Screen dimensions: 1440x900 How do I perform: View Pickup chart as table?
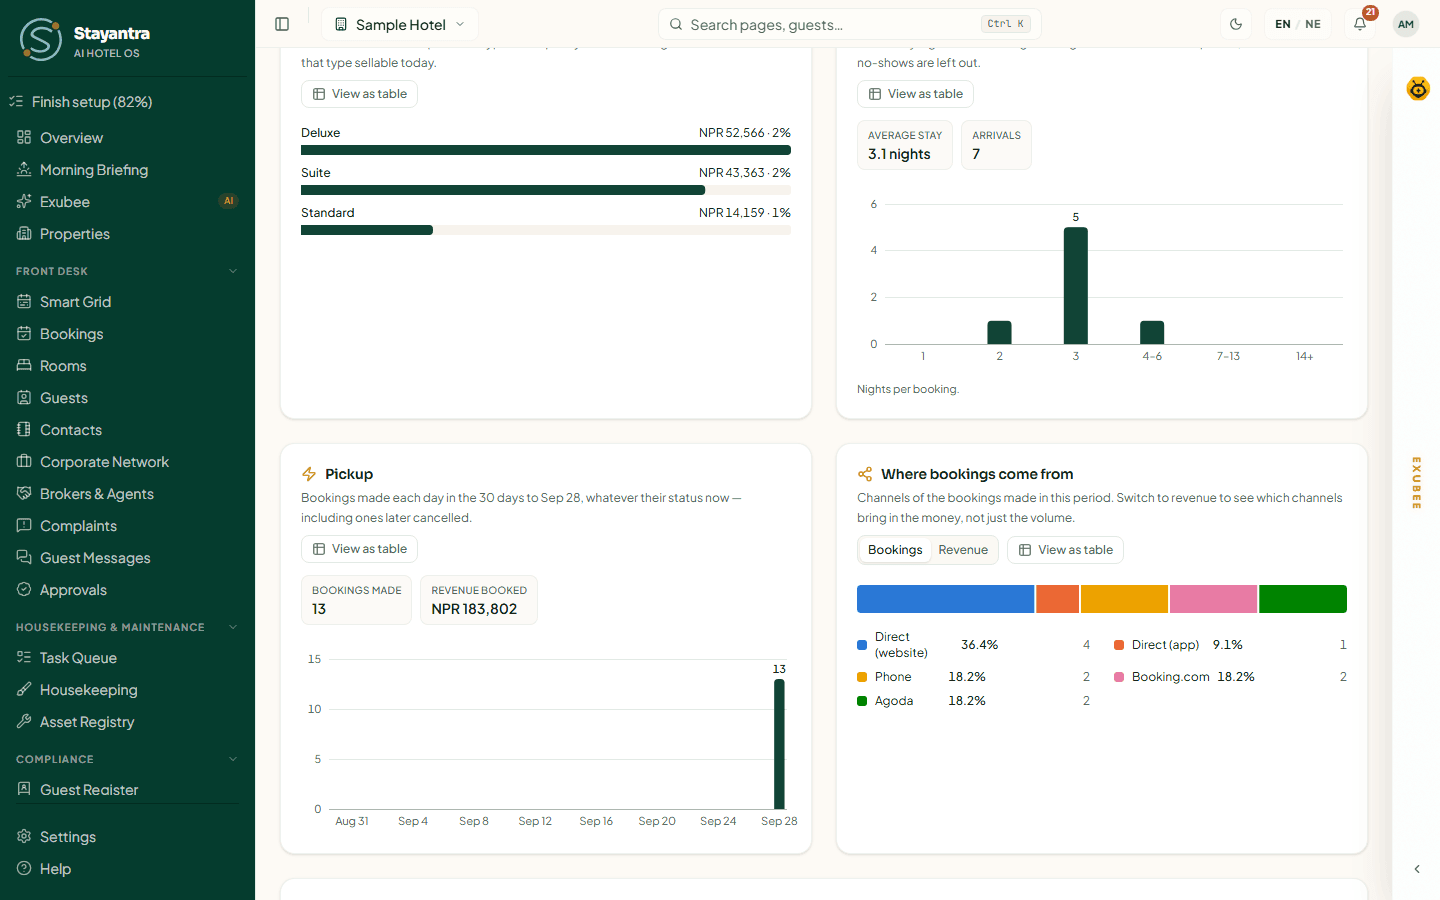click(359, 549)
